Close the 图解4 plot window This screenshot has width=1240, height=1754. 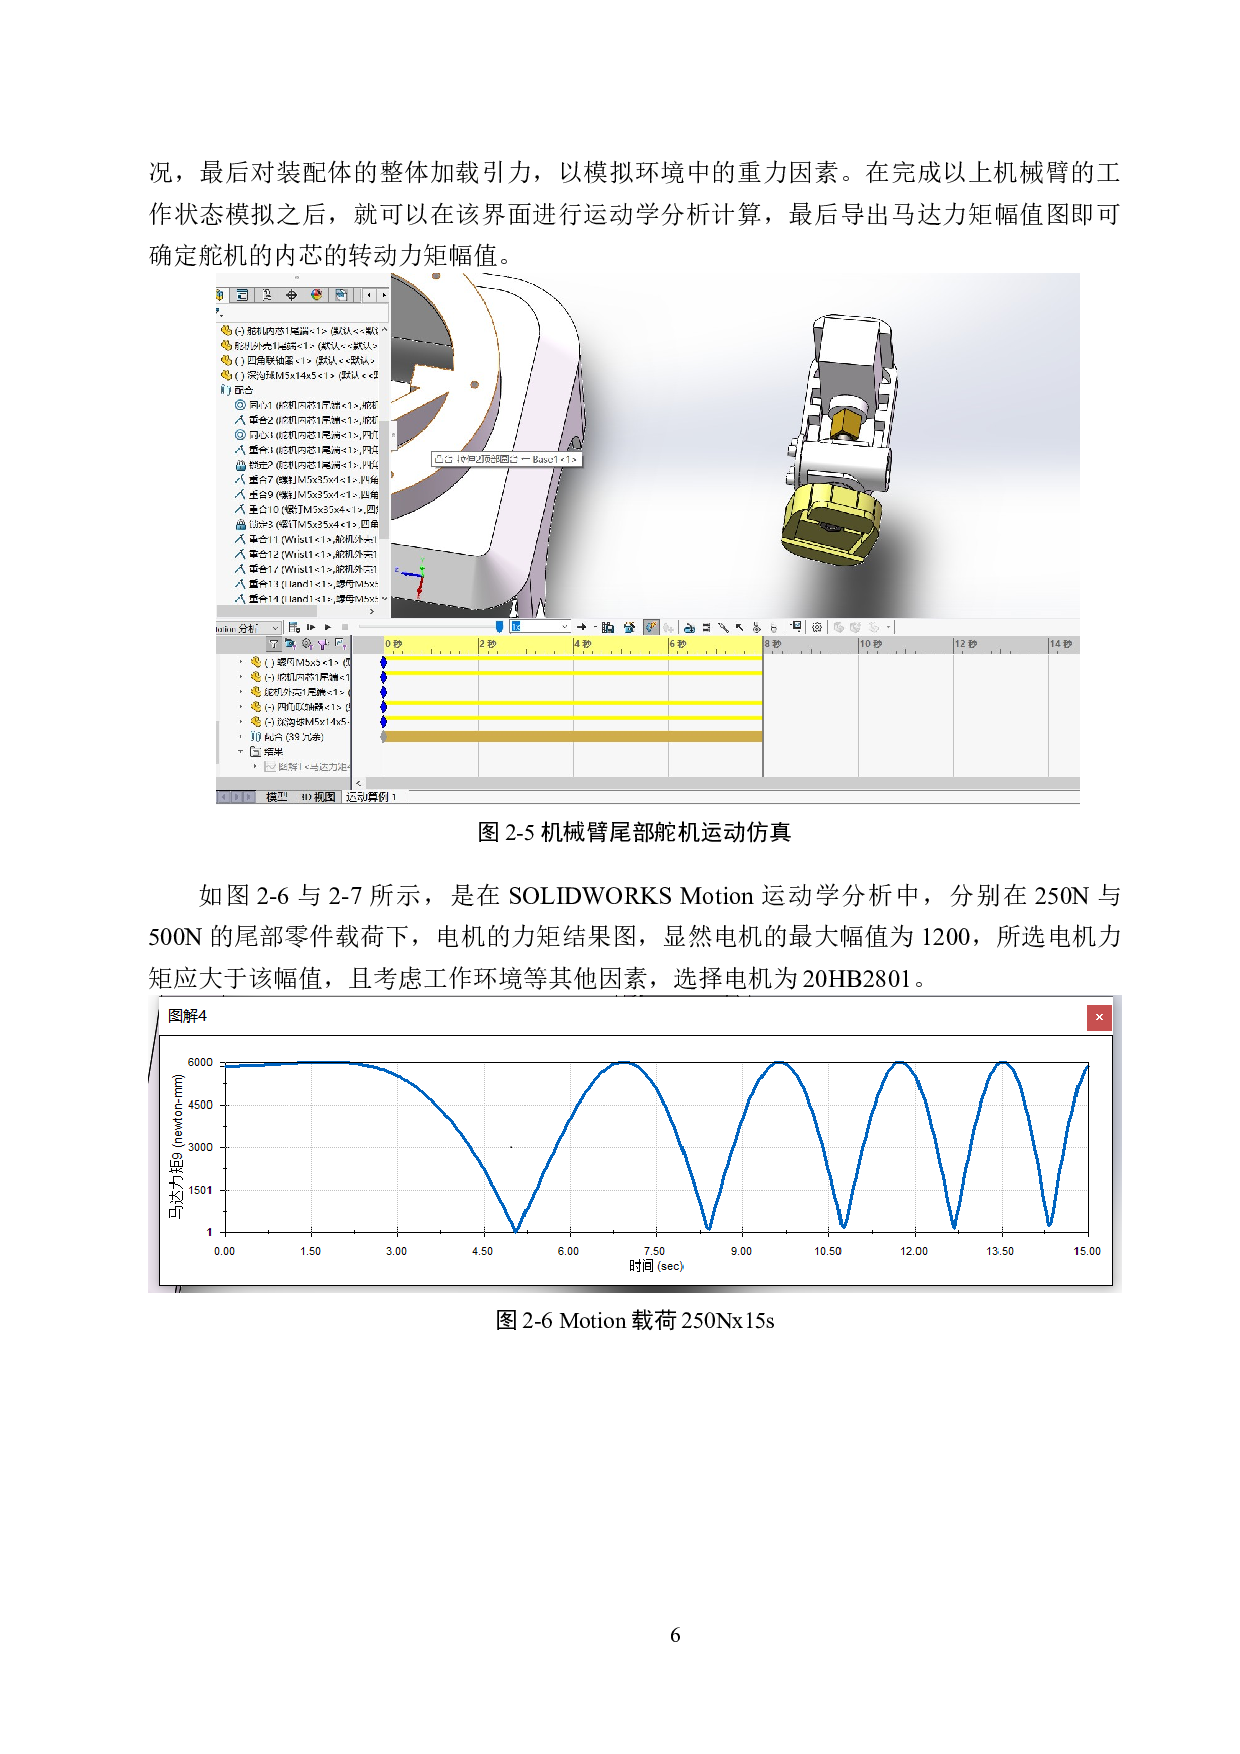point(1098,1017)
